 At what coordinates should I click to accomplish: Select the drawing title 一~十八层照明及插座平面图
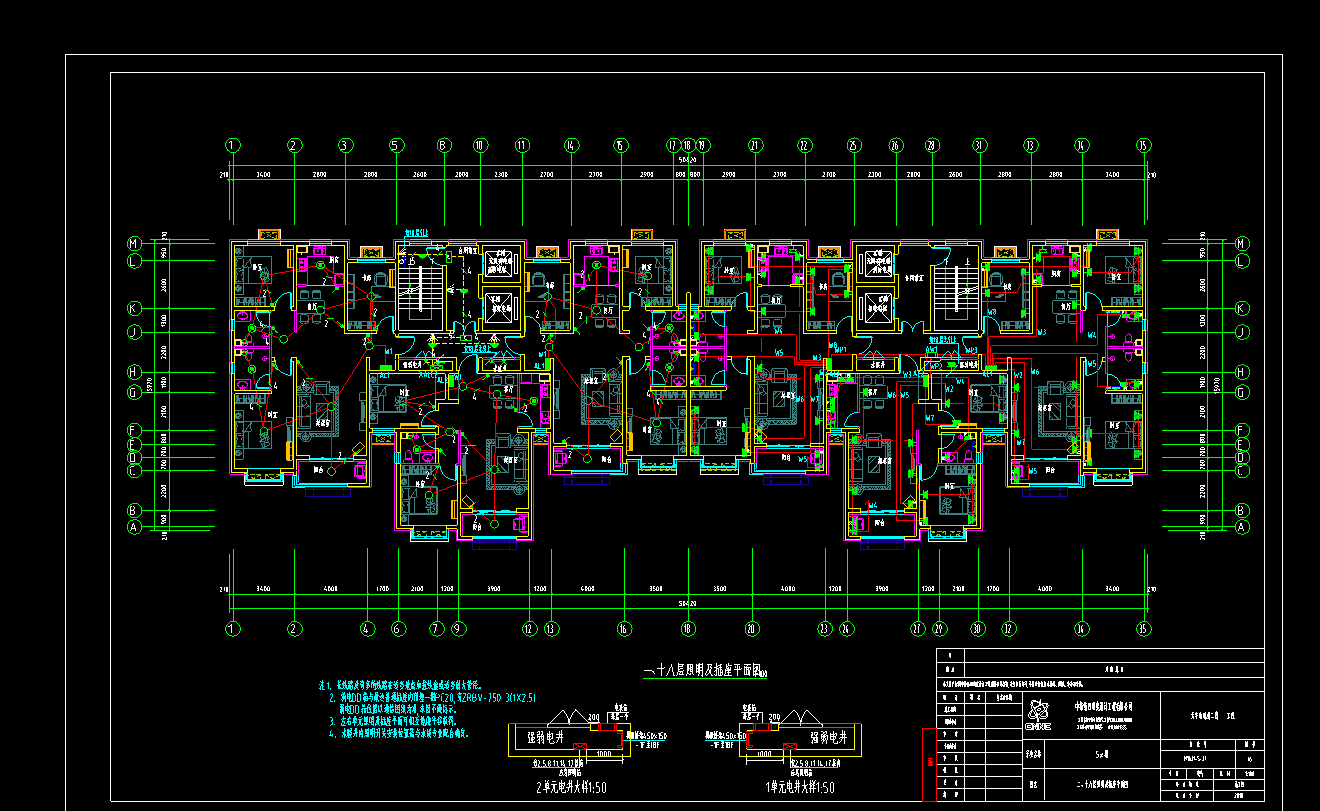[x=701, y=671]
